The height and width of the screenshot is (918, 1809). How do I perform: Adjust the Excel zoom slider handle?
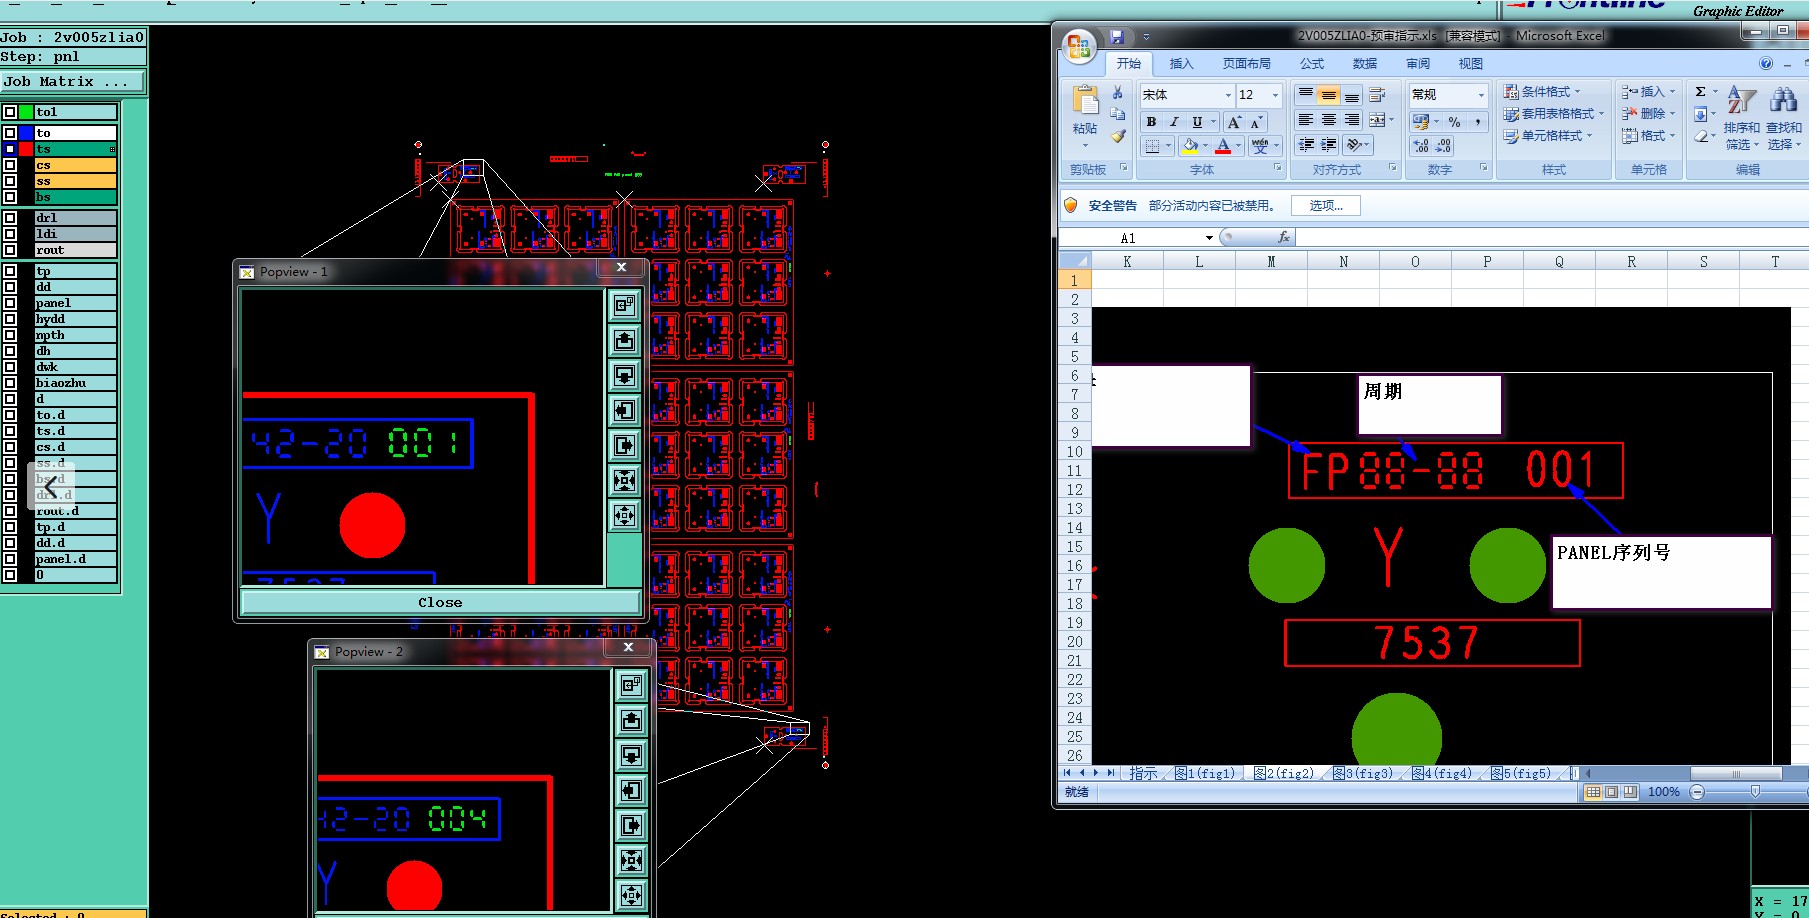click(1755, 792)
